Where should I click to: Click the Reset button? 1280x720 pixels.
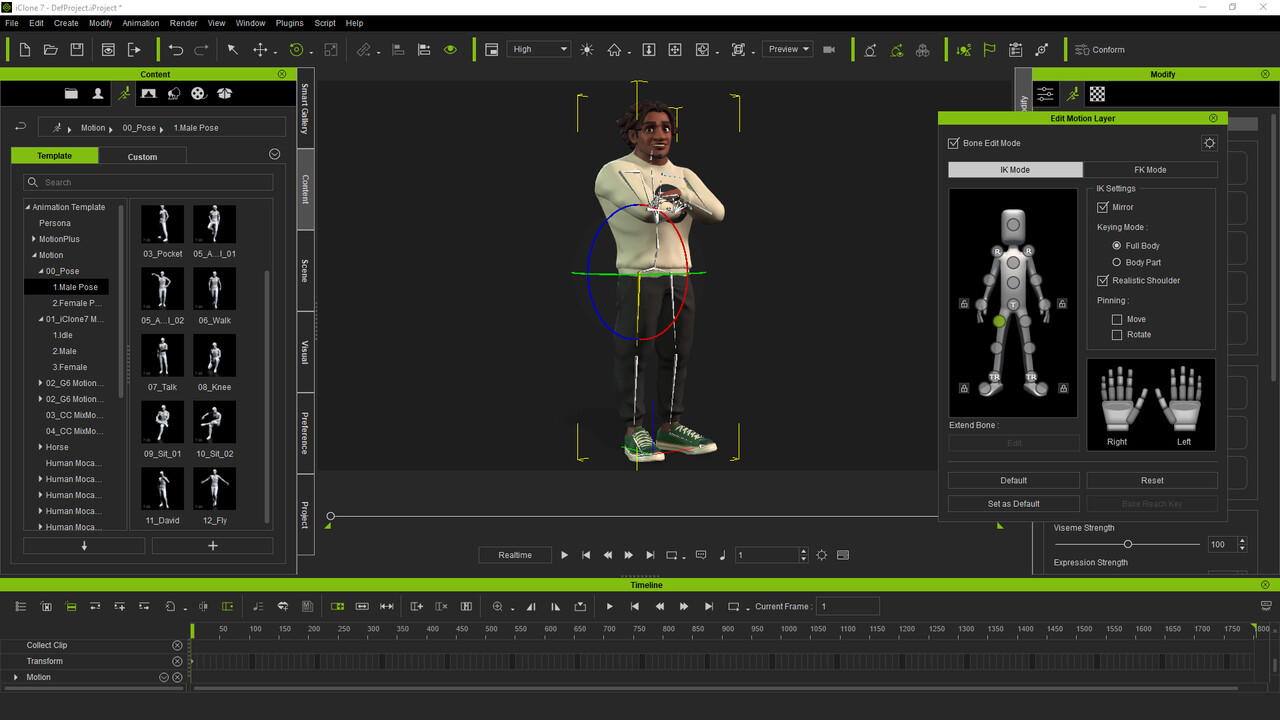click(x=1152, y=480)
